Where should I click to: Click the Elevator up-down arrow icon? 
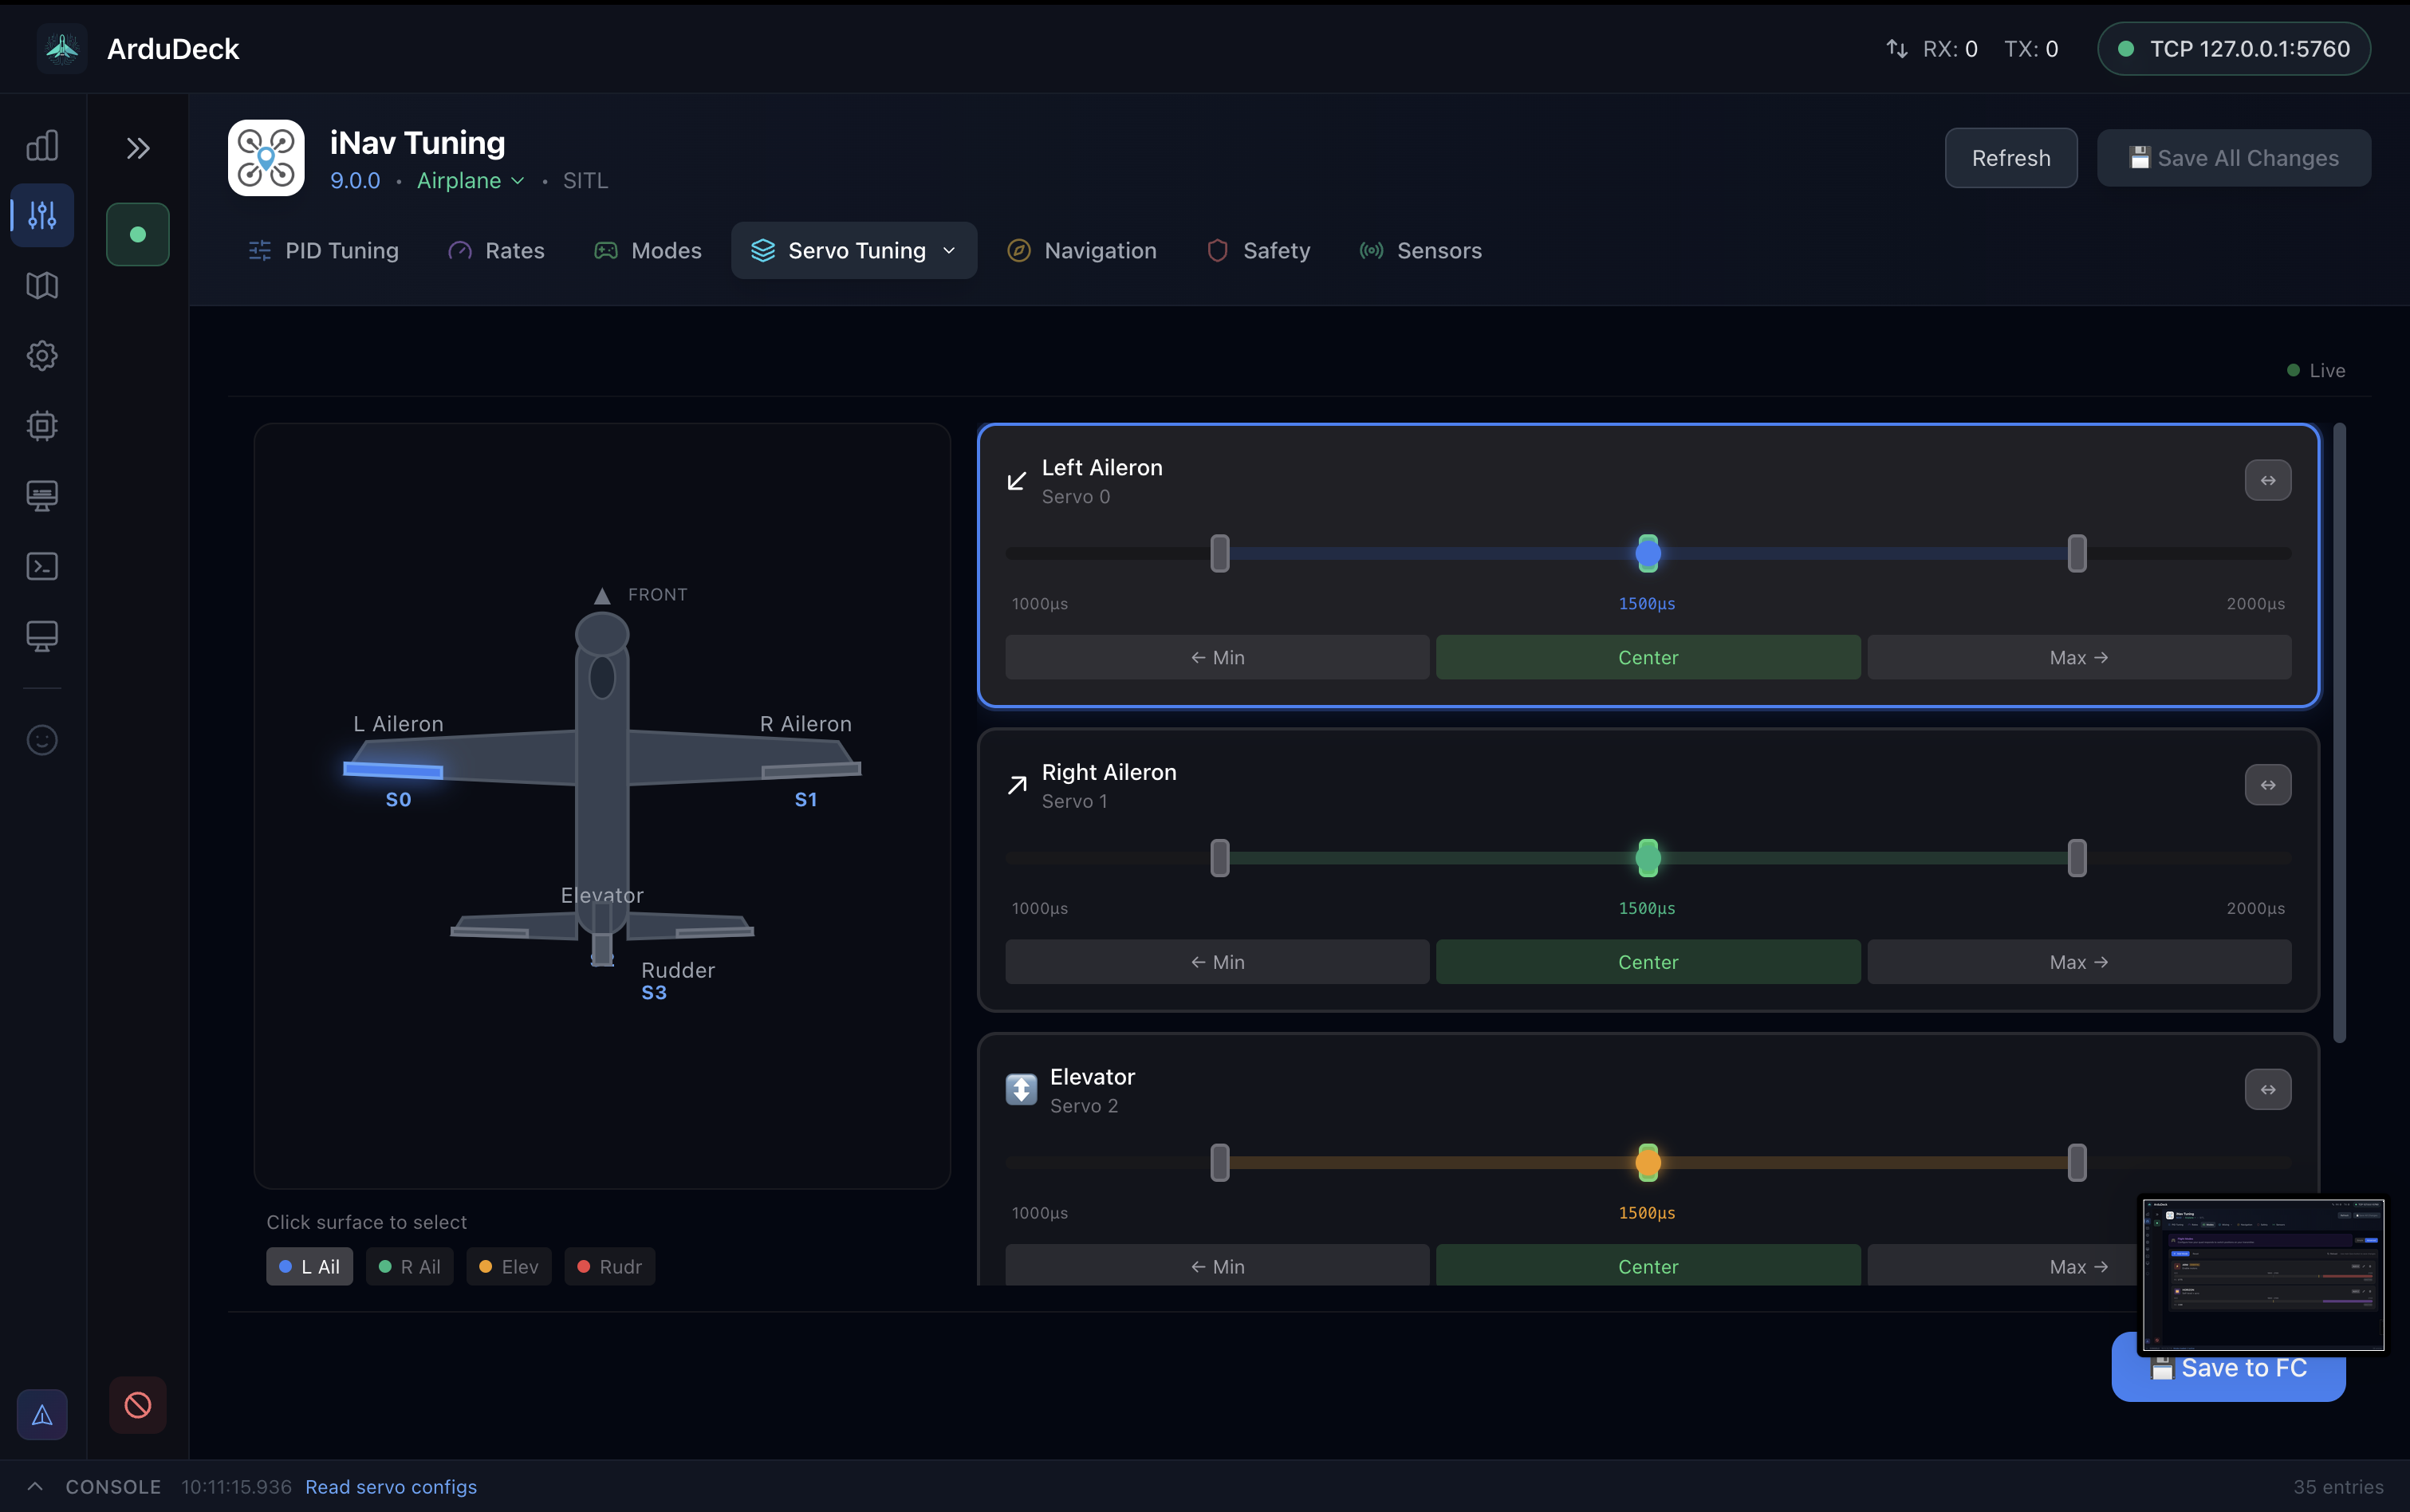[x=1021, y=1090]
